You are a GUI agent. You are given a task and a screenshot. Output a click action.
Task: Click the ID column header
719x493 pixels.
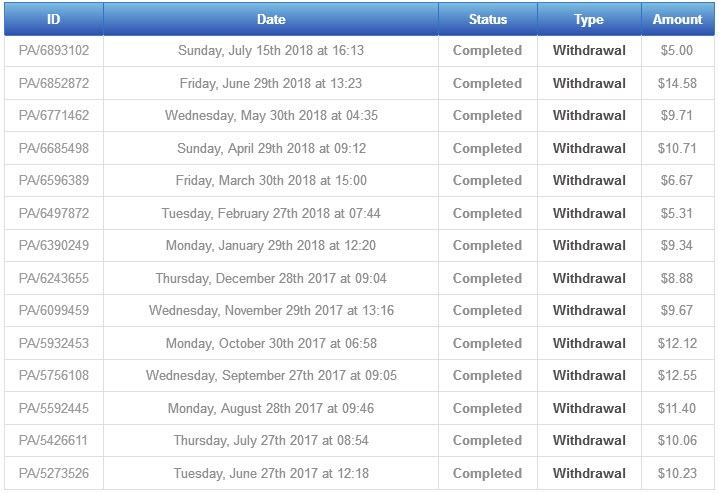(53, 19)
